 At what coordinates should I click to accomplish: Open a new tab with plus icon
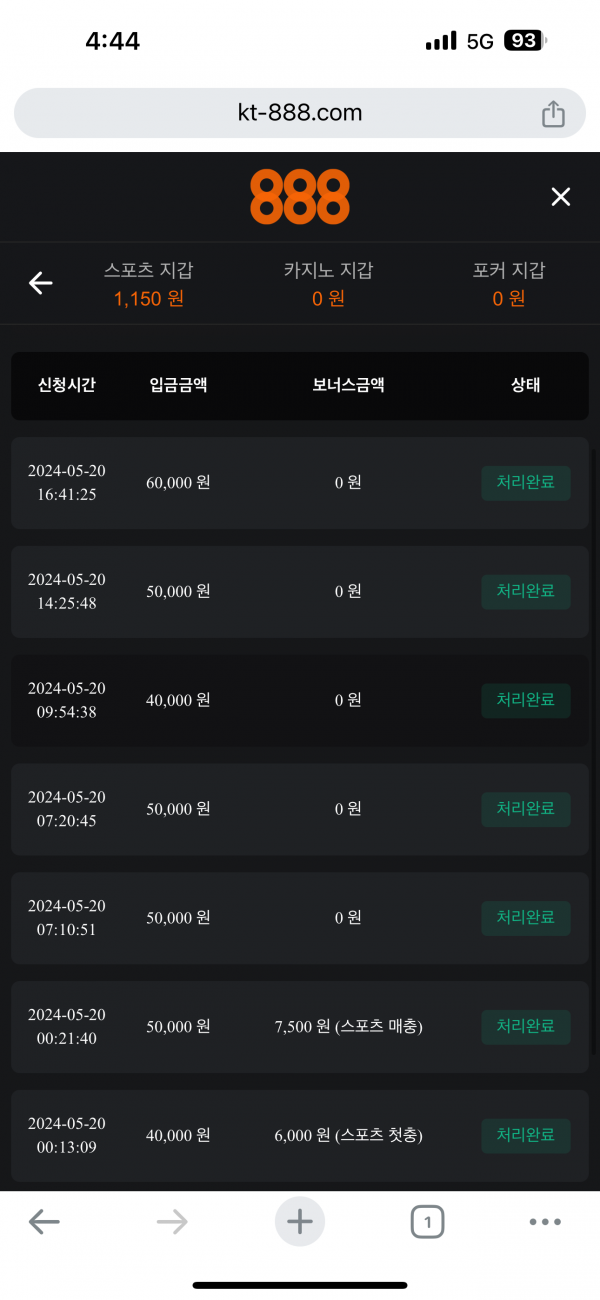tap(300, 1221)
